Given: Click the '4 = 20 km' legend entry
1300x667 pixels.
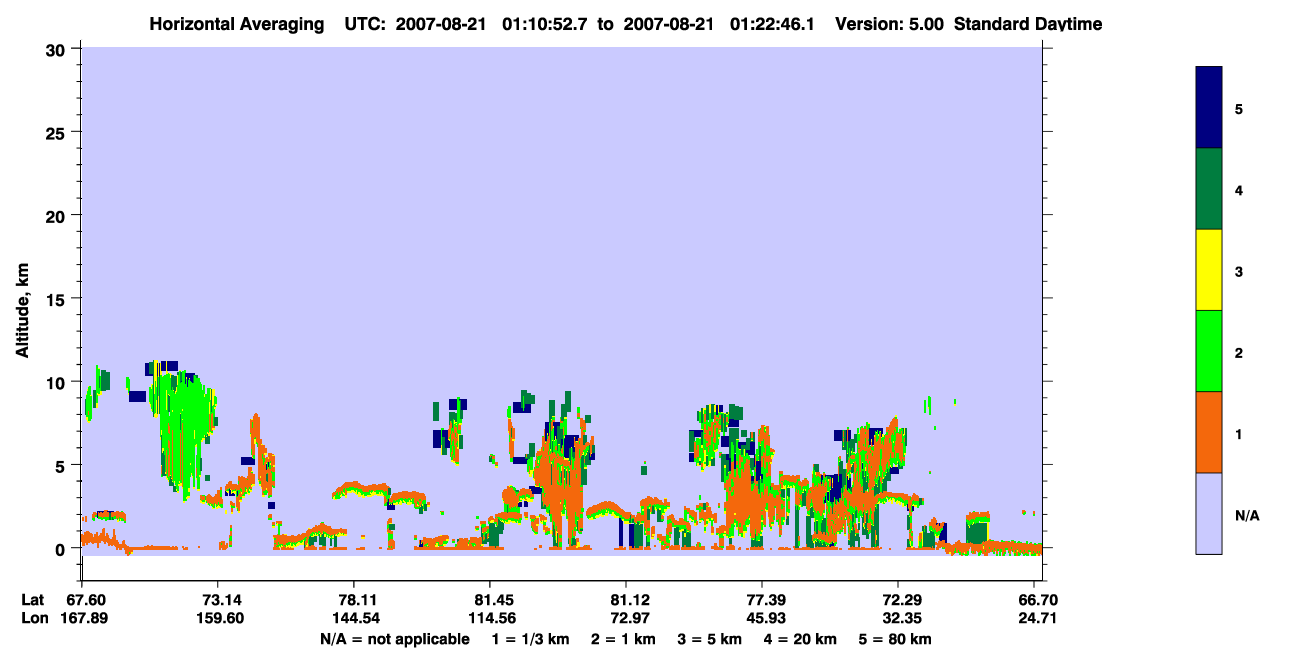Looking at the screenshot, I should click(x=799, y=639).
